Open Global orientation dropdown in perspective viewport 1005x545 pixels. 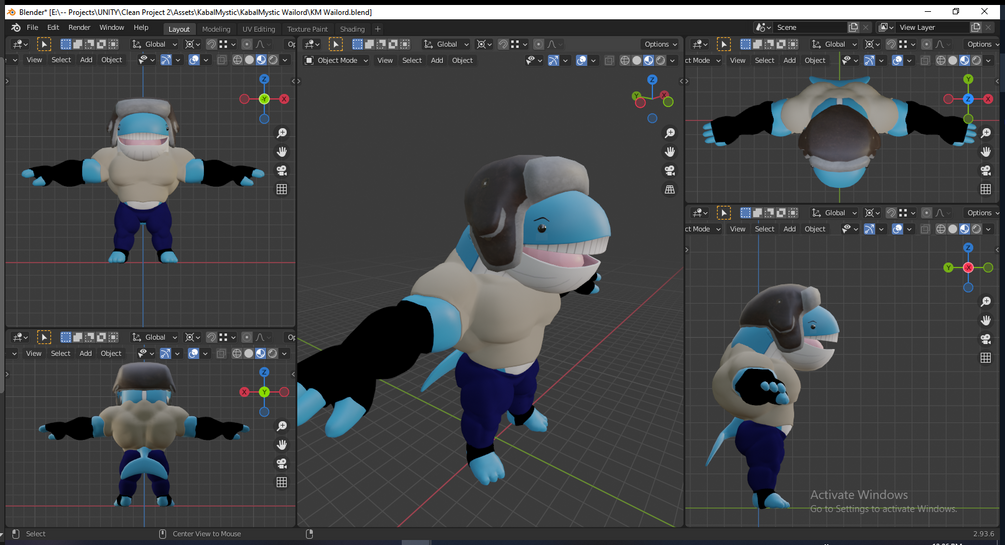click(x=447, y=44)
